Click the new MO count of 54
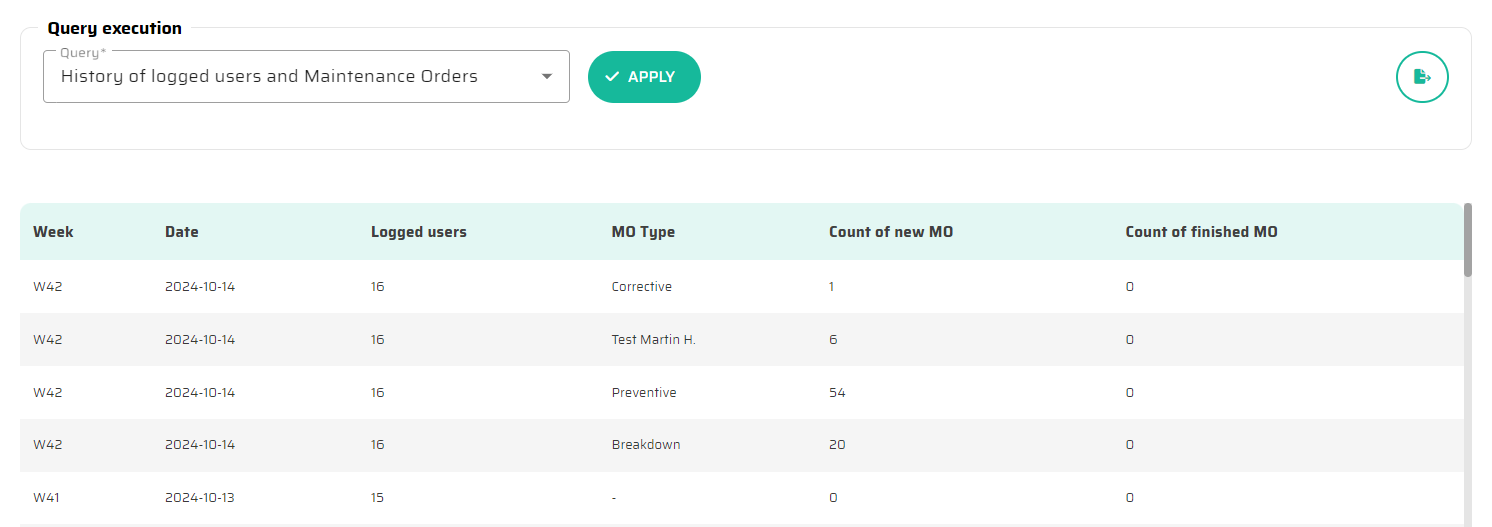 [837, 393]
